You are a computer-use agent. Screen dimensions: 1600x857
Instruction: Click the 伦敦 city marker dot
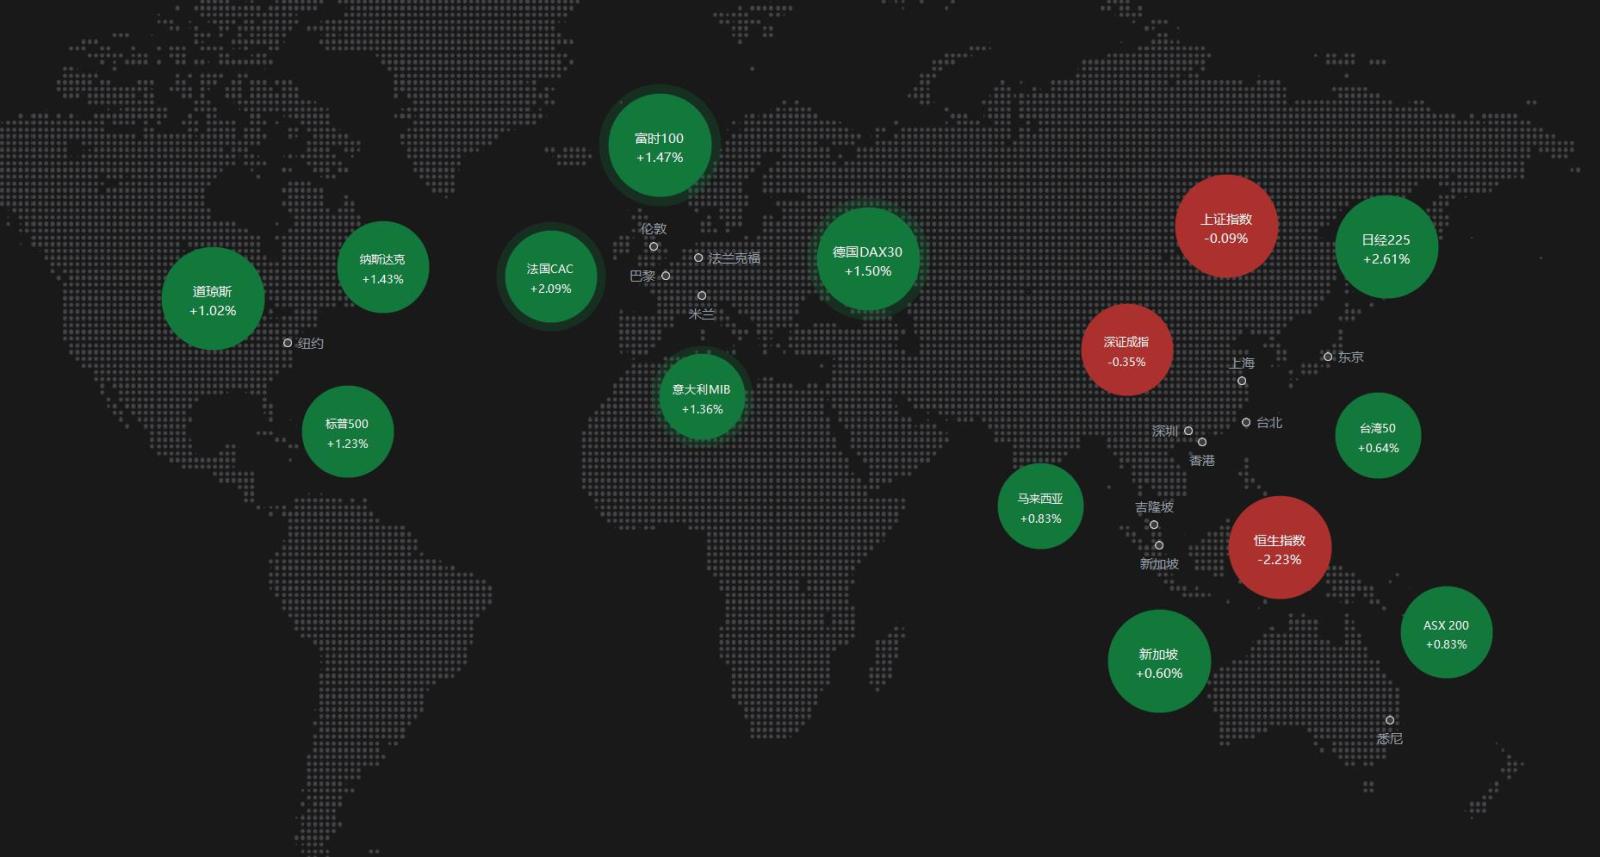(x=654, y=247)
